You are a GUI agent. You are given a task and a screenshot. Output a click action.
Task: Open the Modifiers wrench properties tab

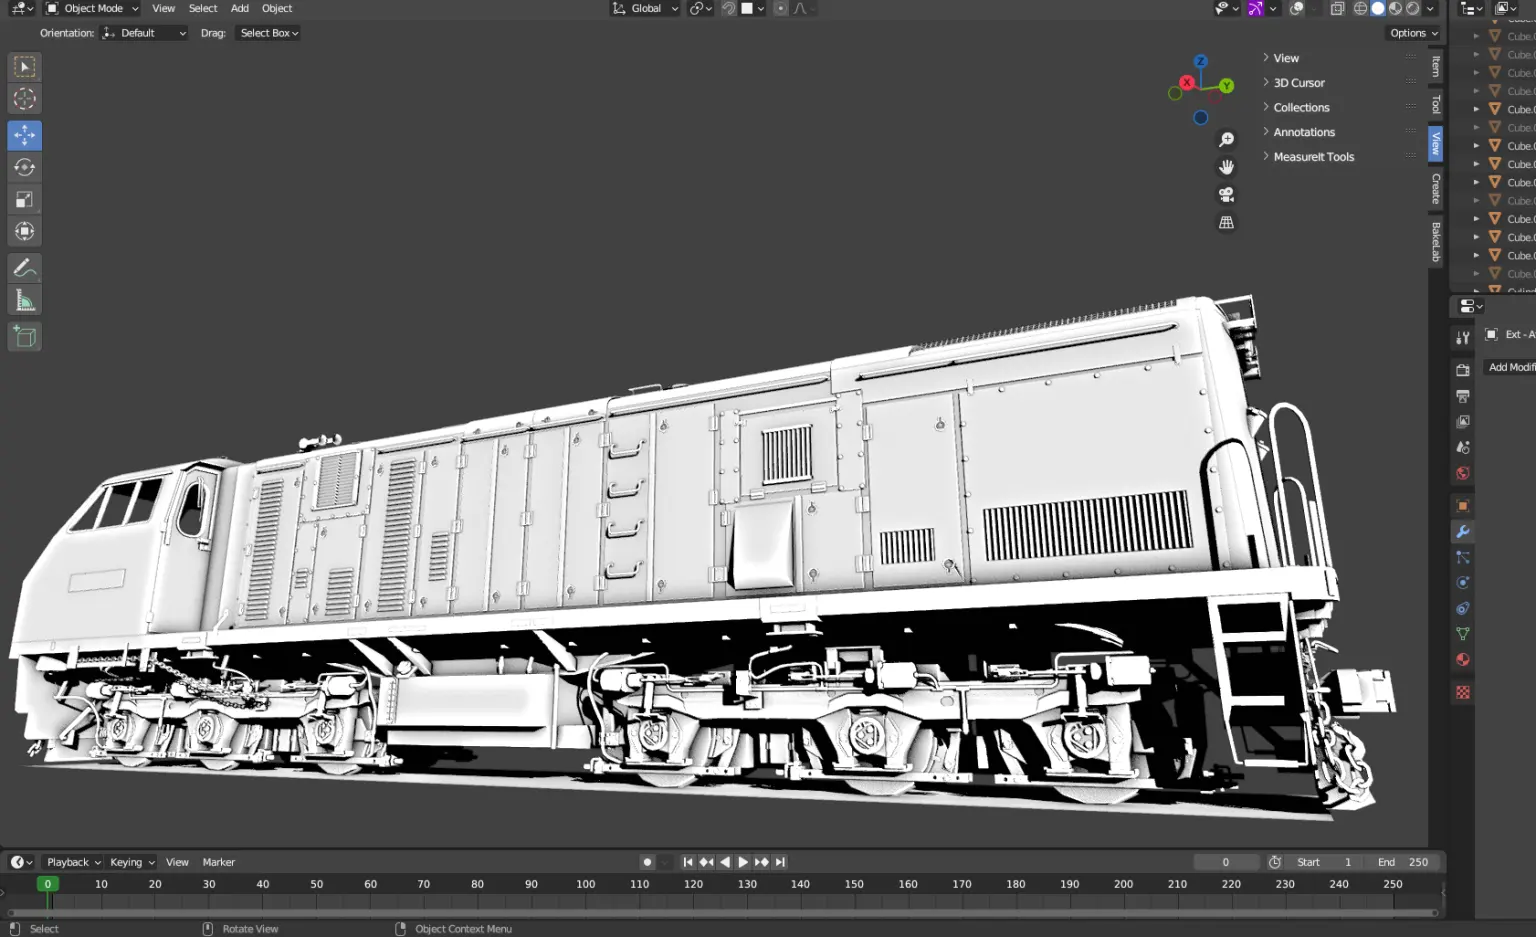tap(1463, 532)
